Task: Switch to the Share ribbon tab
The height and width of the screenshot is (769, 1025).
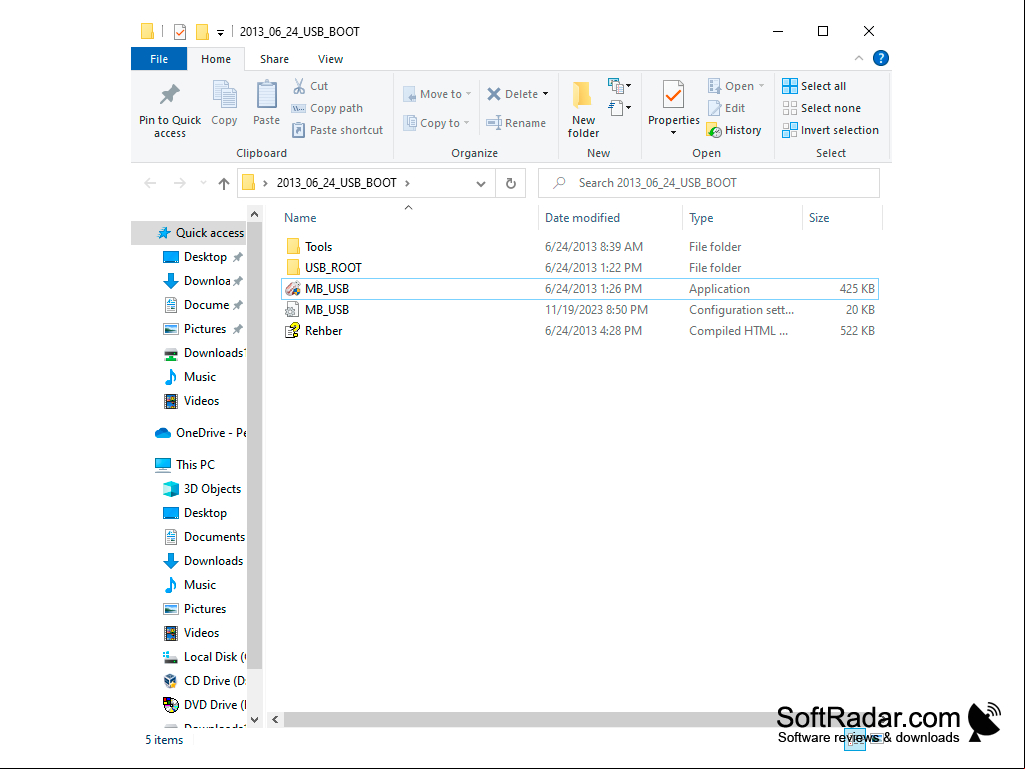Action: [x=274, y=59]
